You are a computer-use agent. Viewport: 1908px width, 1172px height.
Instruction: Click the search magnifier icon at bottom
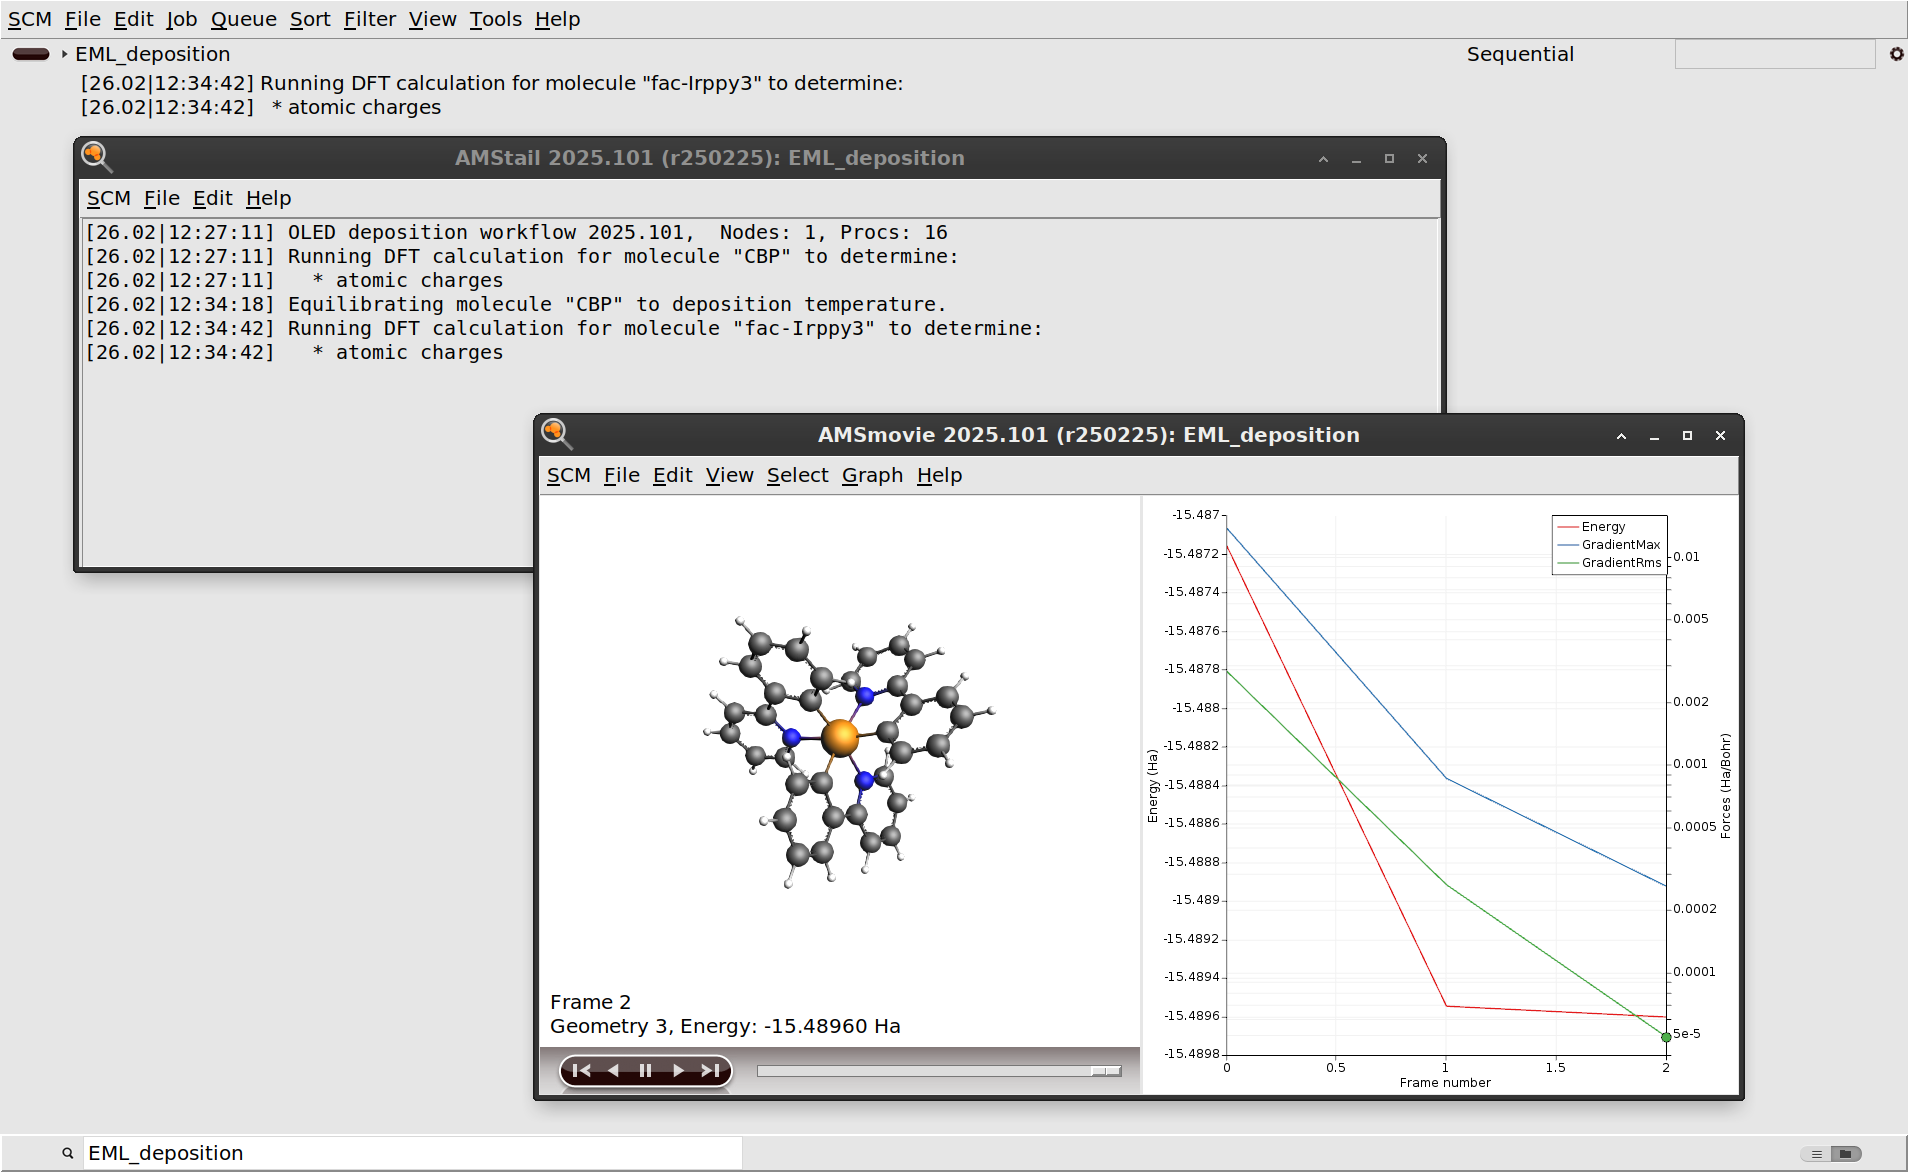68,1153
